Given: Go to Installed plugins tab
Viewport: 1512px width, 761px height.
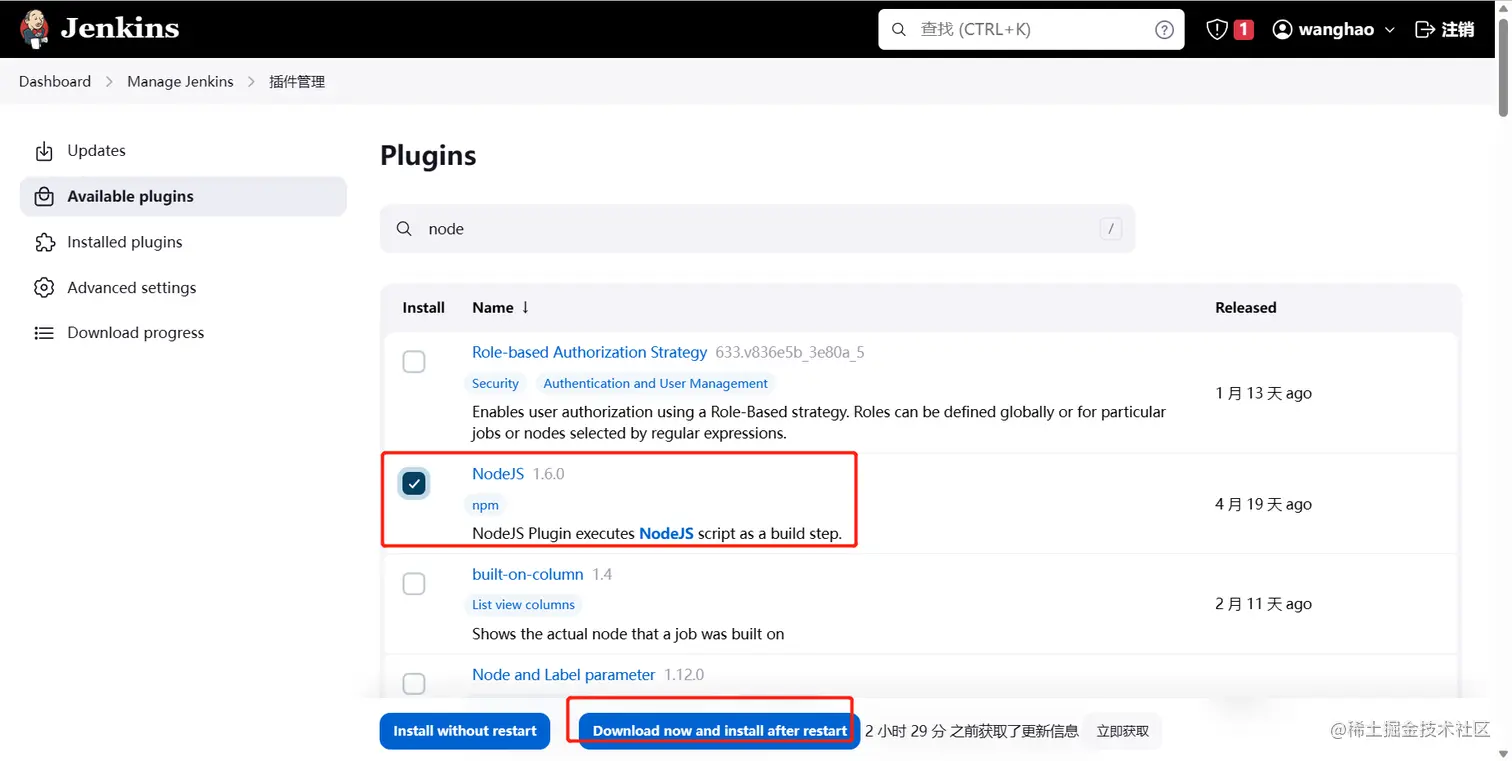Looking at the screenshot, I should coord(183,242).
